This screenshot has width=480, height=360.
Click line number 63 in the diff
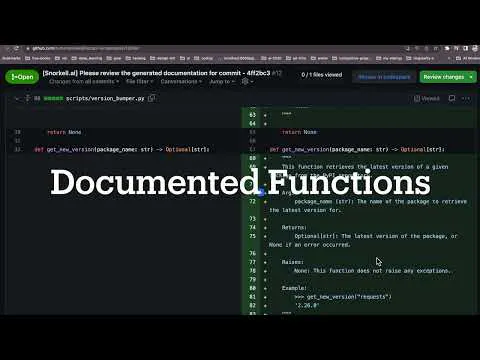pyautogui.click(x=252, y=115)
